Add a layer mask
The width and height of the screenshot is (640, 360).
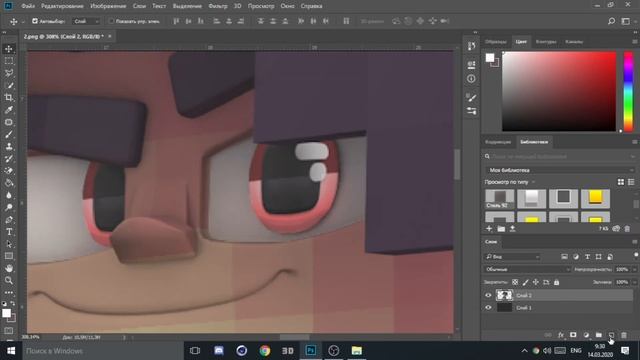[x=573, y=335]
